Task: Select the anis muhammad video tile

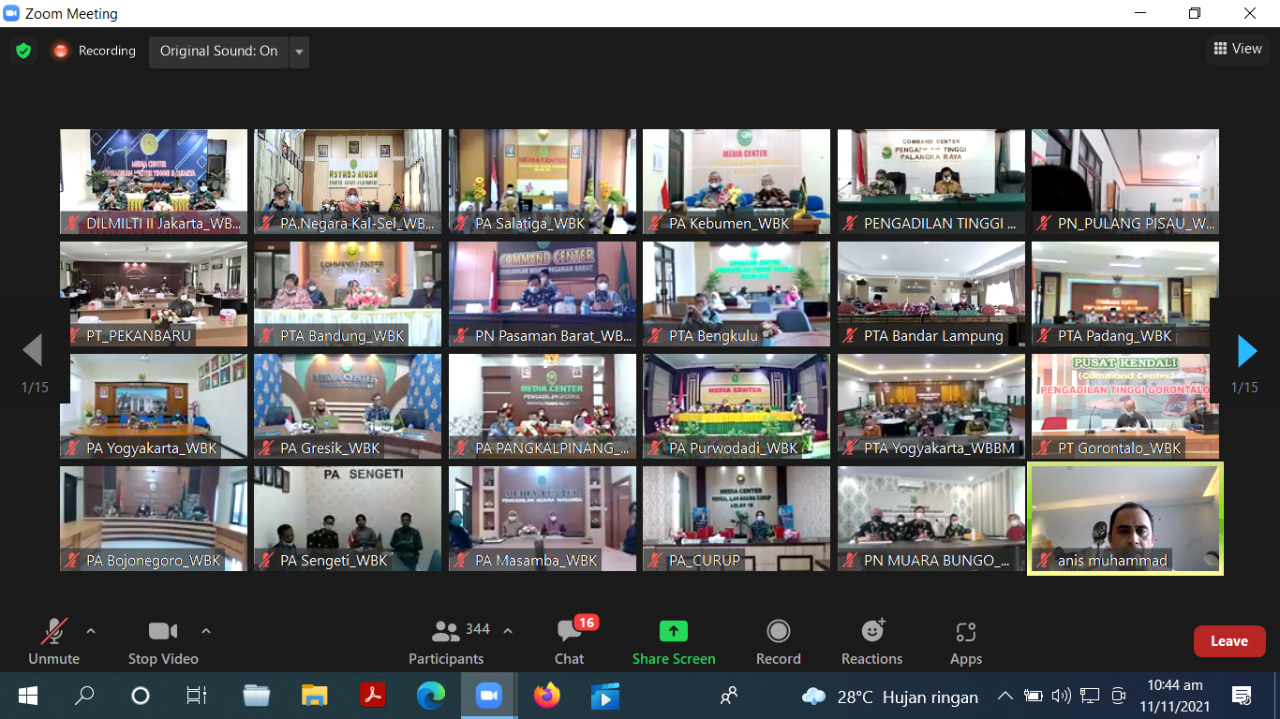Action: pos(1124,518)
